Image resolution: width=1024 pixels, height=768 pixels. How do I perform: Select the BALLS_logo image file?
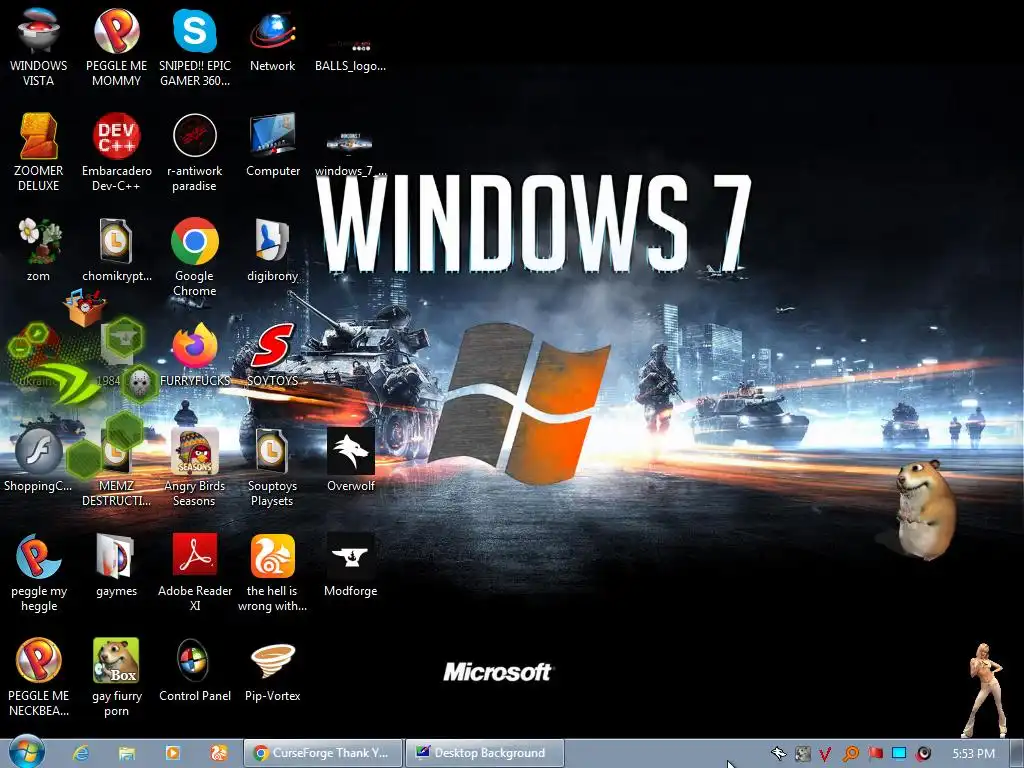pos(351,56)
